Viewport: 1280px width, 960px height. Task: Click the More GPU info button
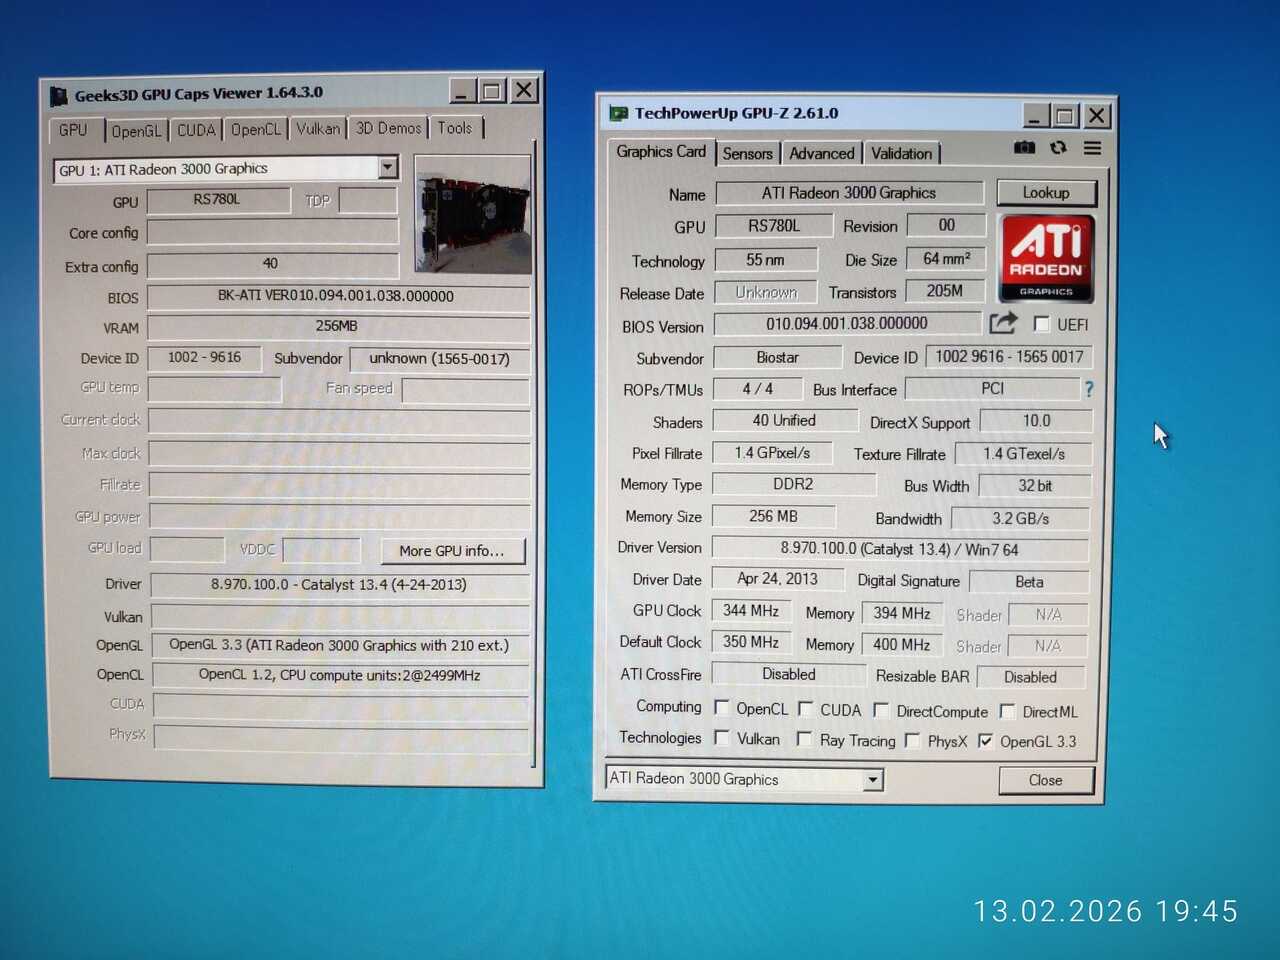pyautogui.click(x=452, y=551)
